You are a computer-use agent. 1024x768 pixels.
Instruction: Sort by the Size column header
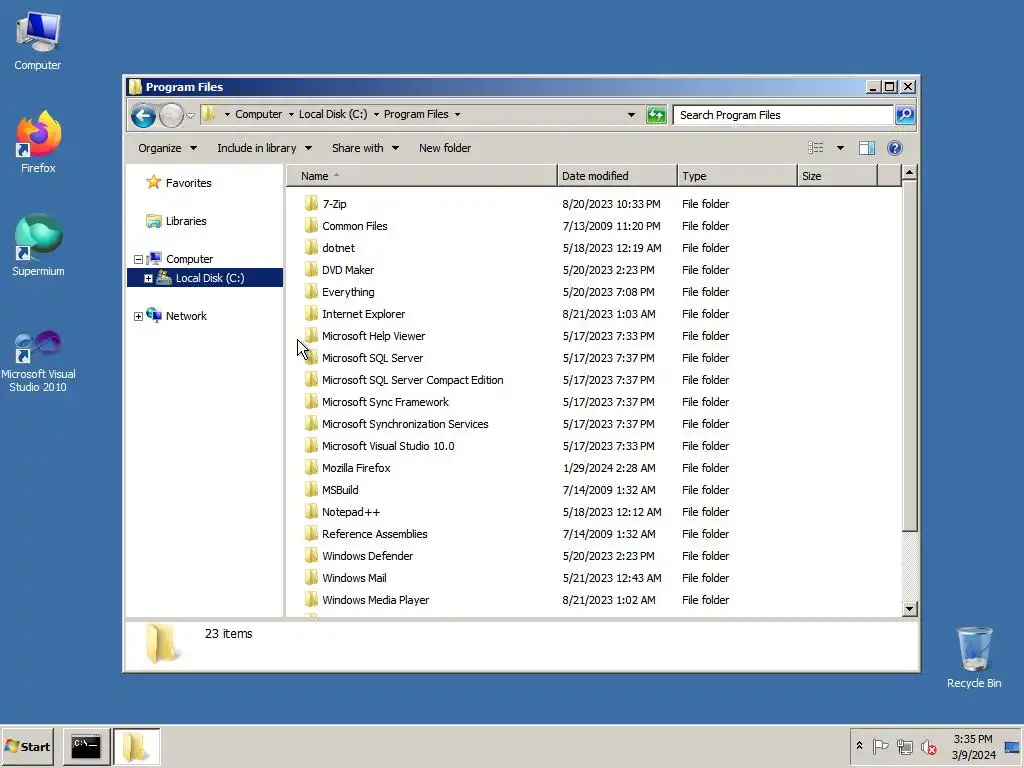click(x=837, y=176)
